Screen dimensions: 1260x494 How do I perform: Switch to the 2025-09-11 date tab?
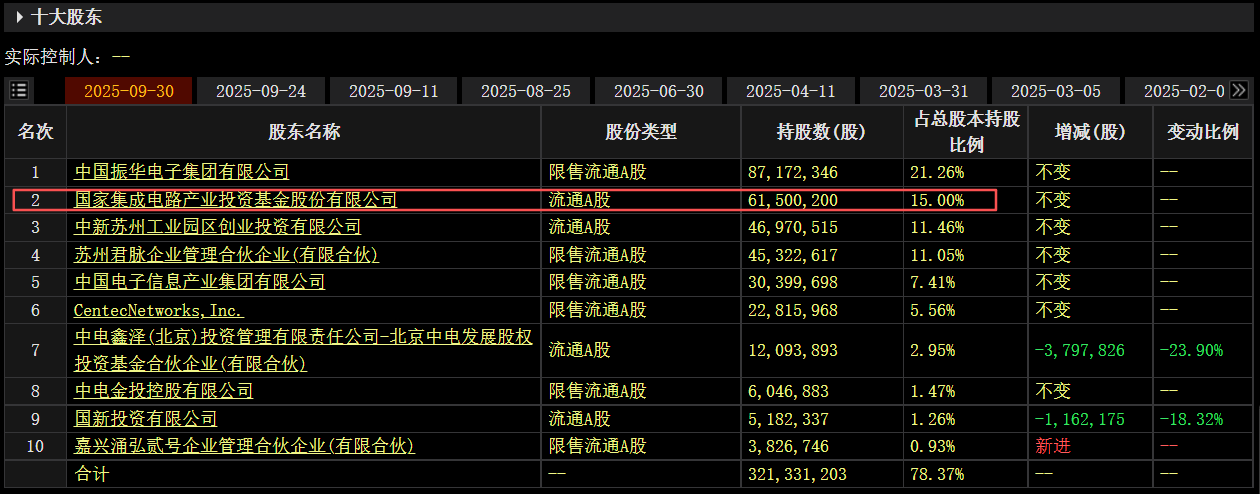[x=394, y=91]
